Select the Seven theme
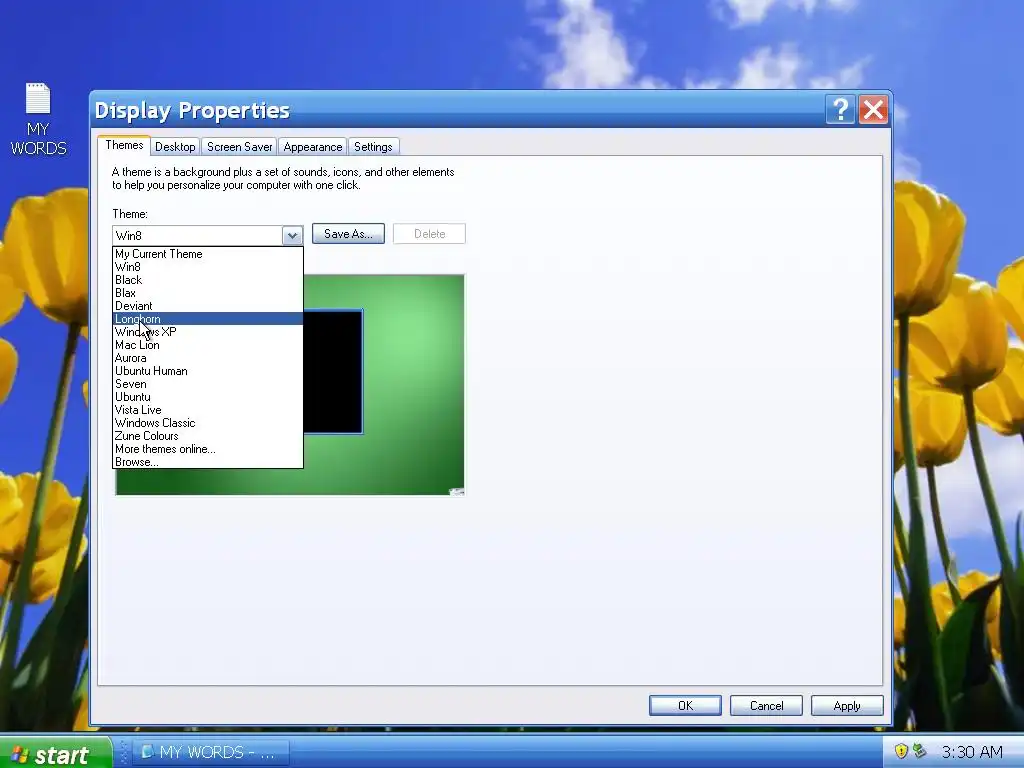The image size is (1024, 768). (208, 384)
